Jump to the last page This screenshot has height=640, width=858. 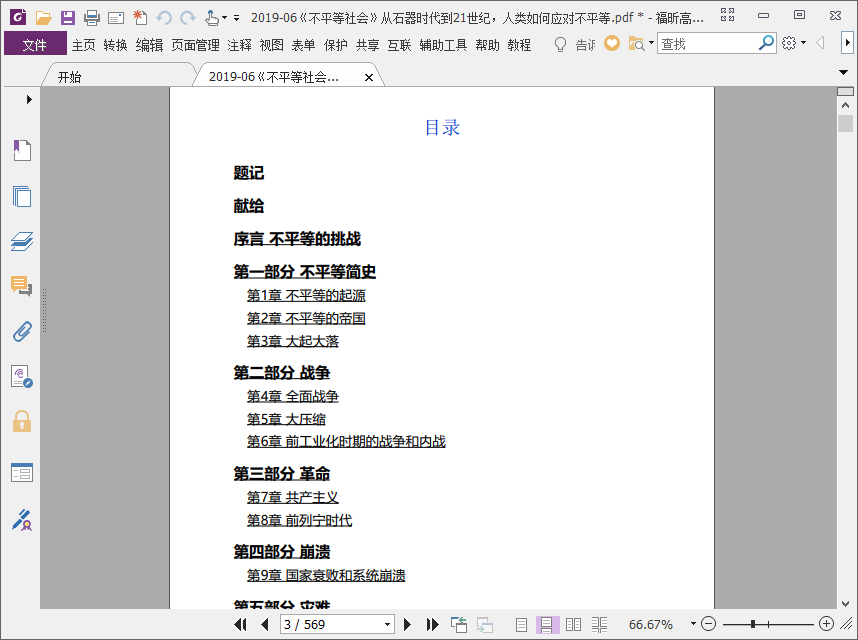[432, 624]
